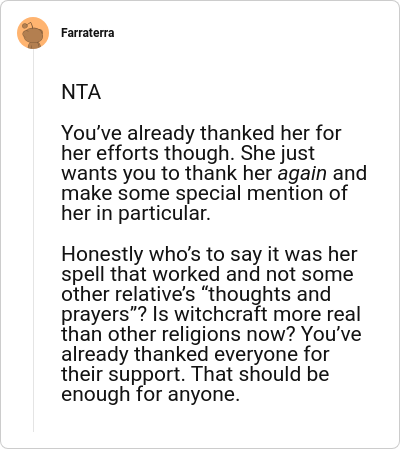400x449 pixels.
Task: Click the line "already thanked everyone for"
Action: (196, 354)
